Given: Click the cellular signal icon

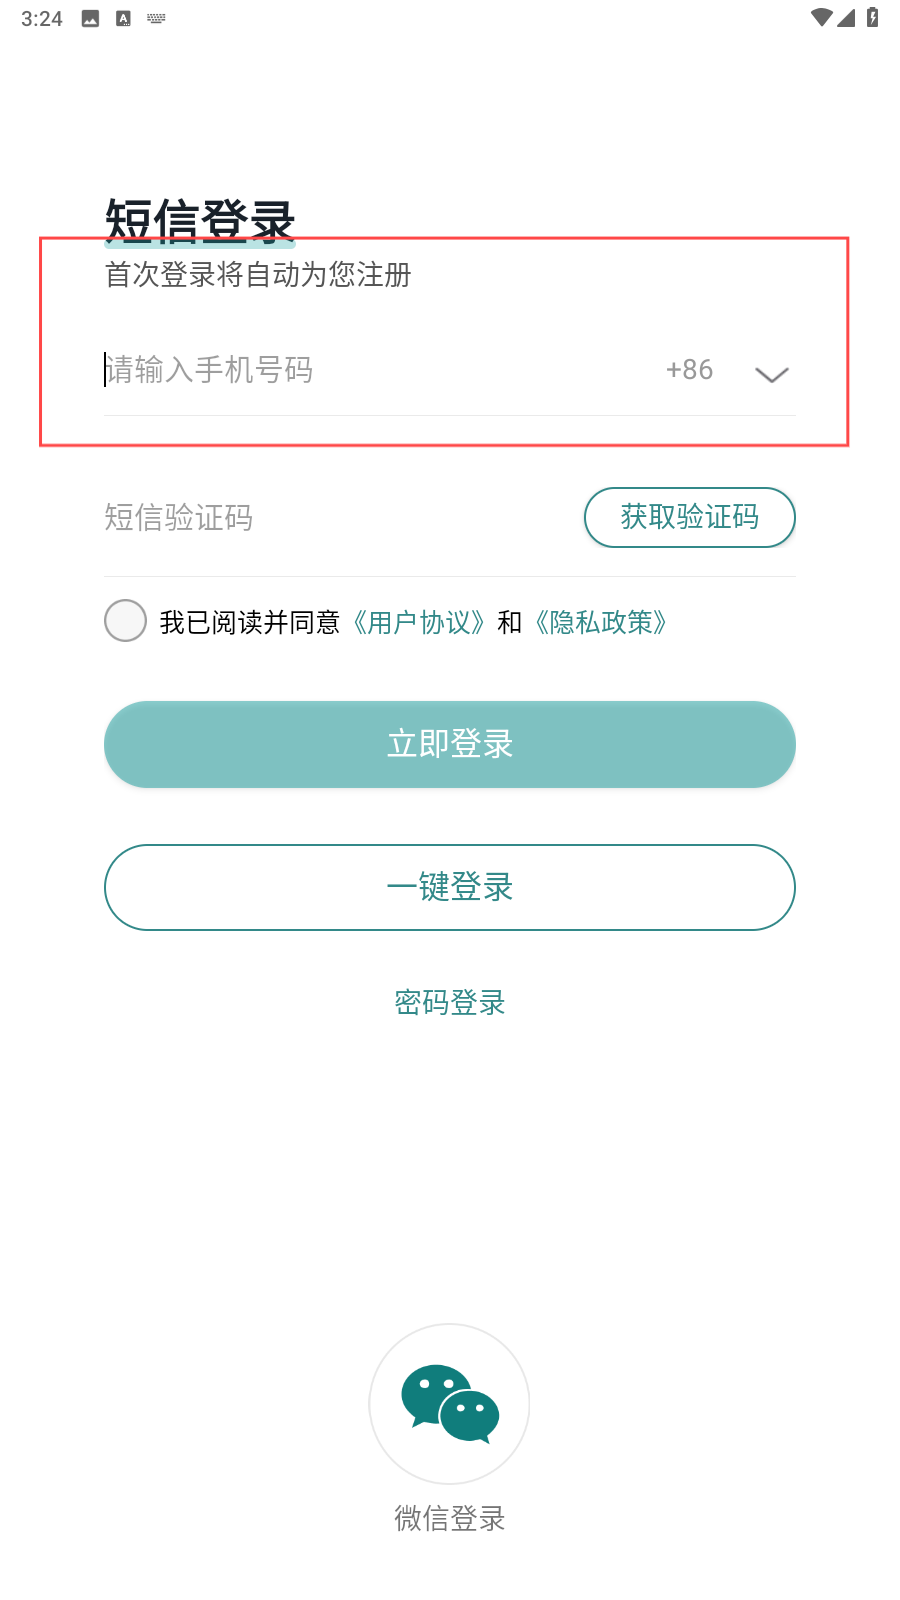Looking at the screenshot, I should 846,18.
